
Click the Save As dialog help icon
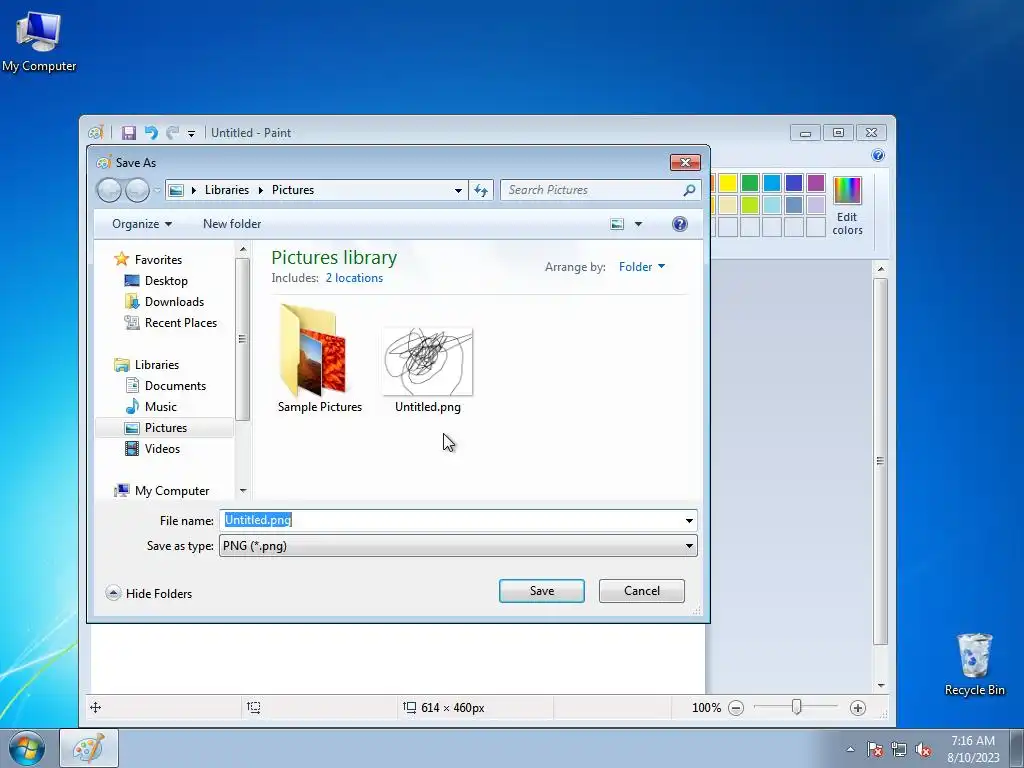[x=679, y=224]
